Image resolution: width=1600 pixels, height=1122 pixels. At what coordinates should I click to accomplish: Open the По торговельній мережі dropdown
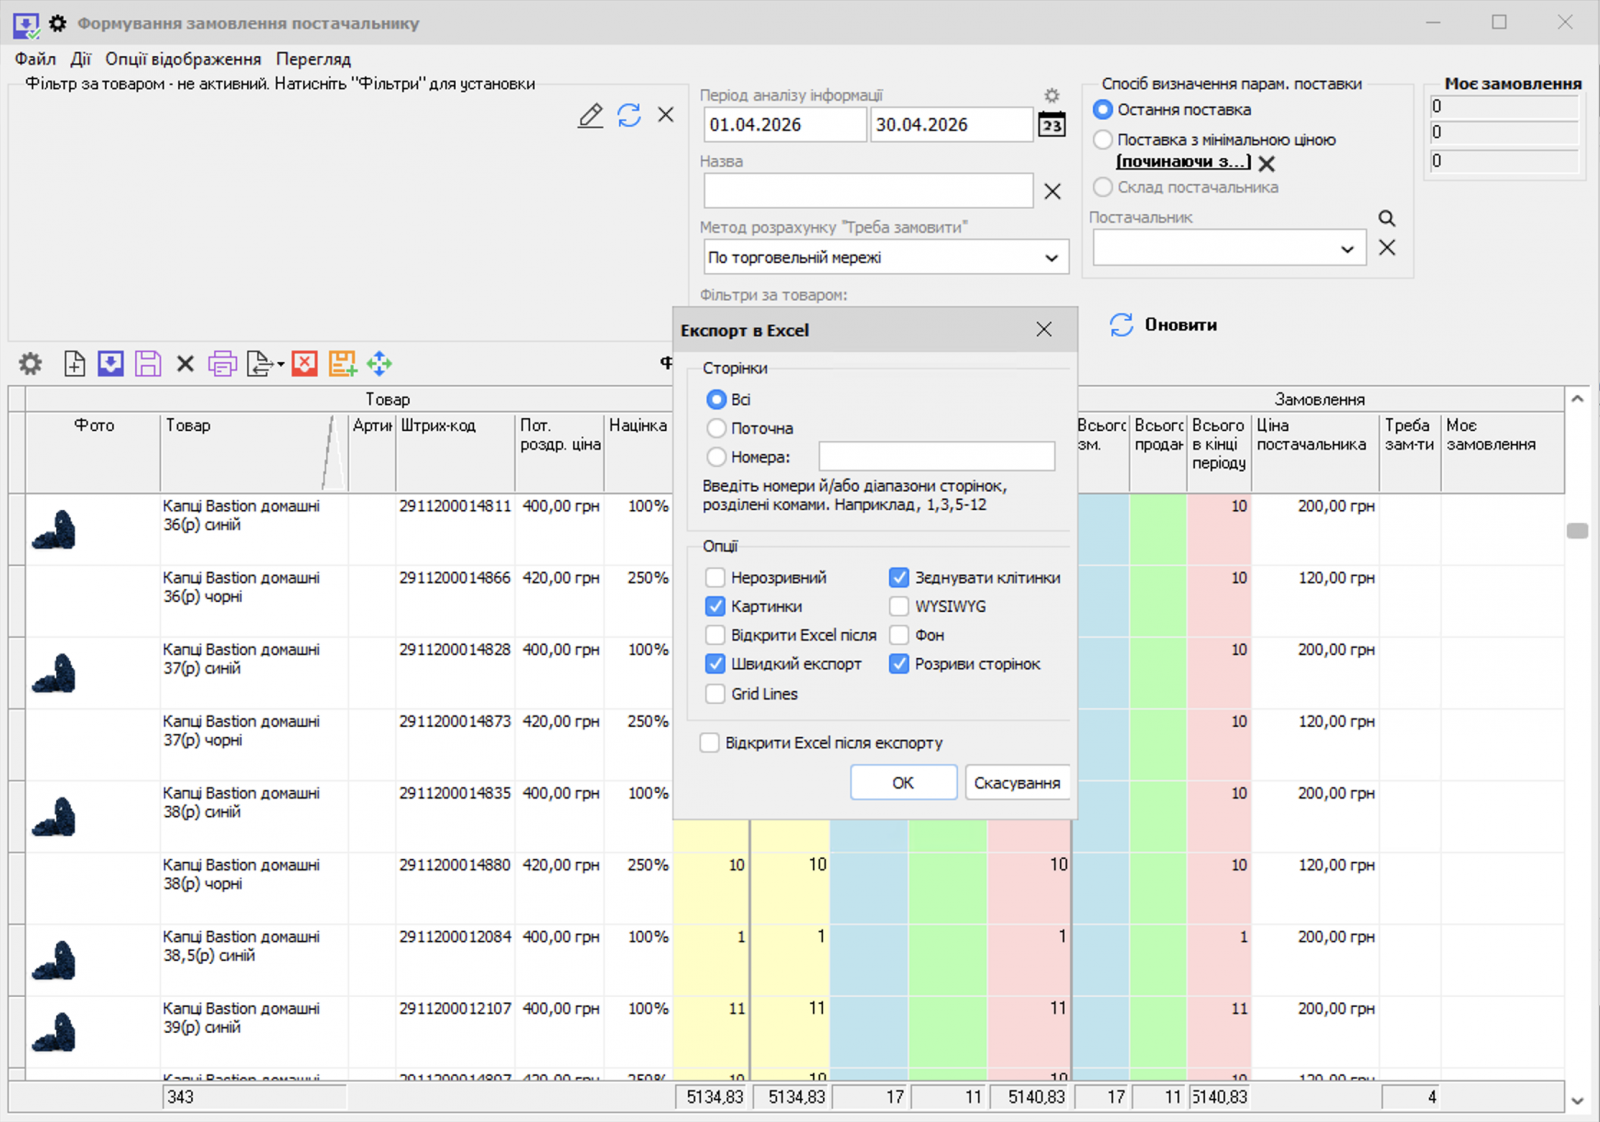[x=1051, y=258]
